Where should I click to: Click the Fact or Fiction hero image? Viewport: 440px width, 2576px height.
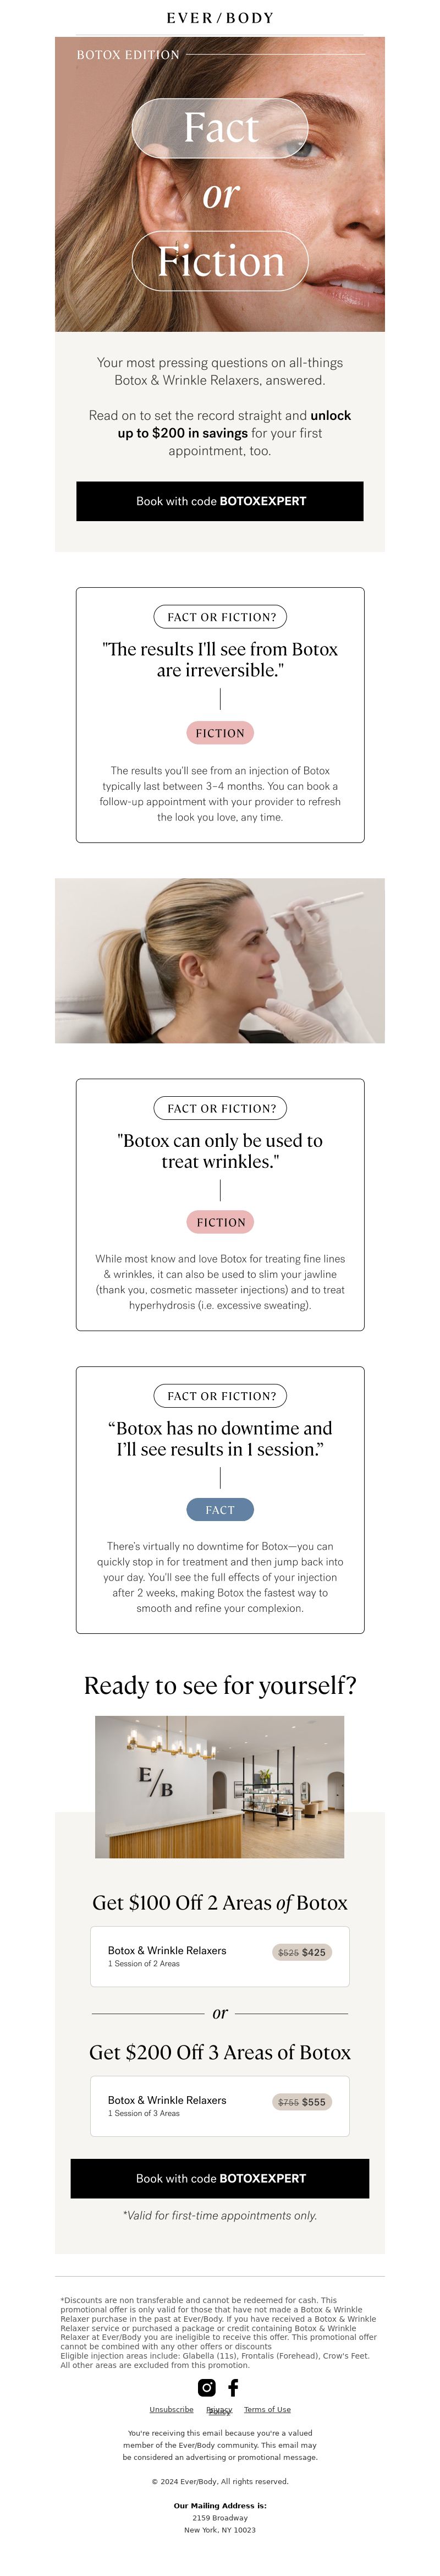[x=220, y=184]
